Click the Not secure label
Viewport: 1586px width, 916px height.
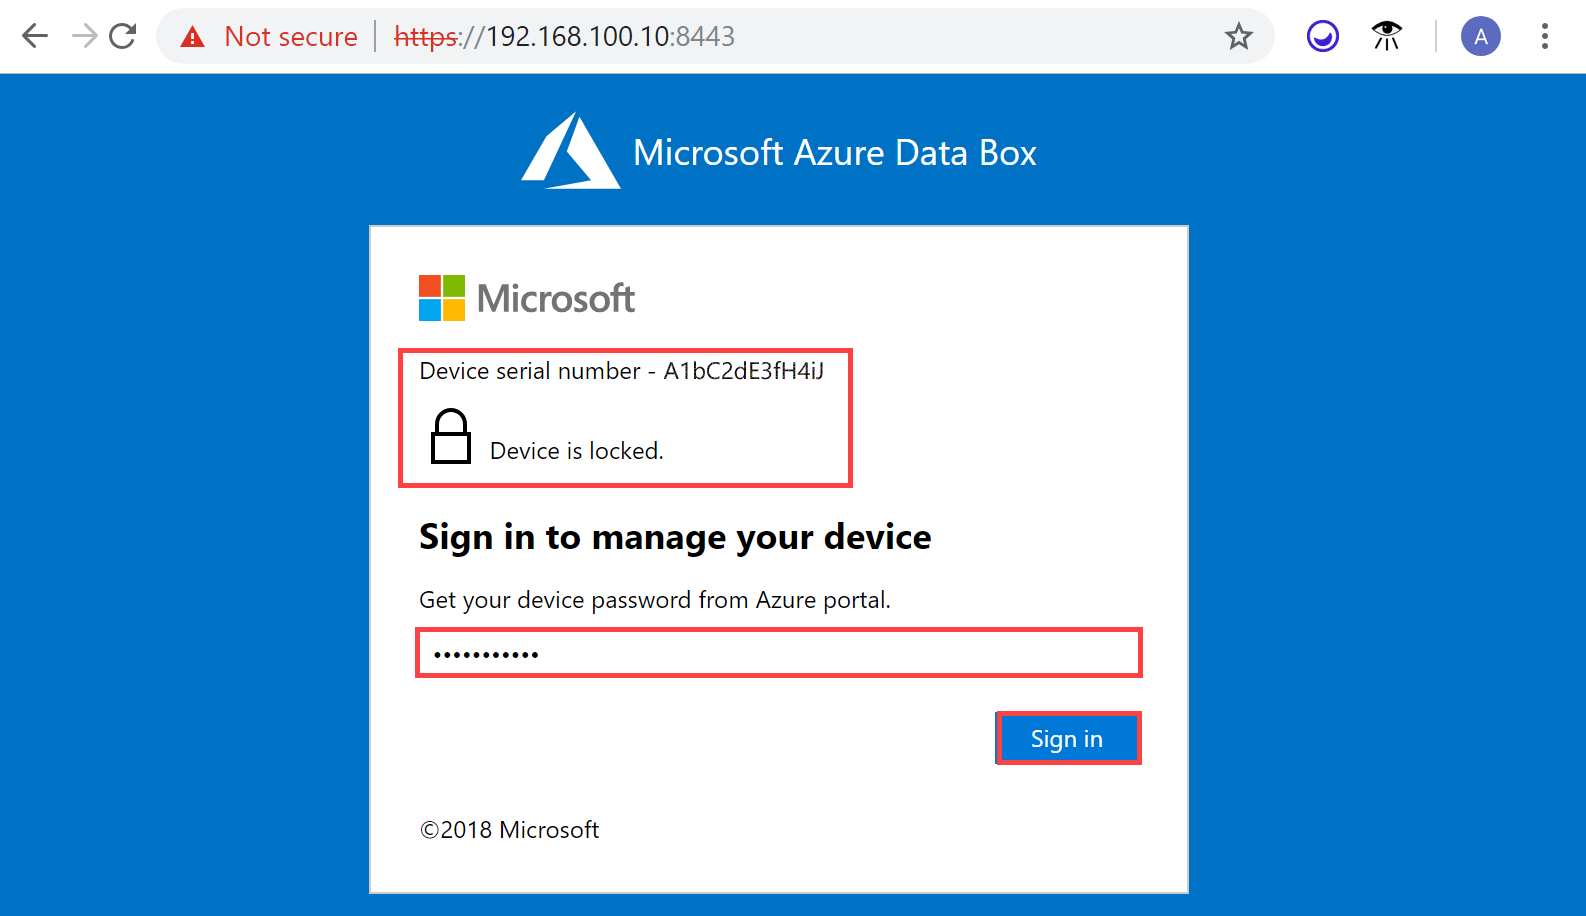(291, 37)
